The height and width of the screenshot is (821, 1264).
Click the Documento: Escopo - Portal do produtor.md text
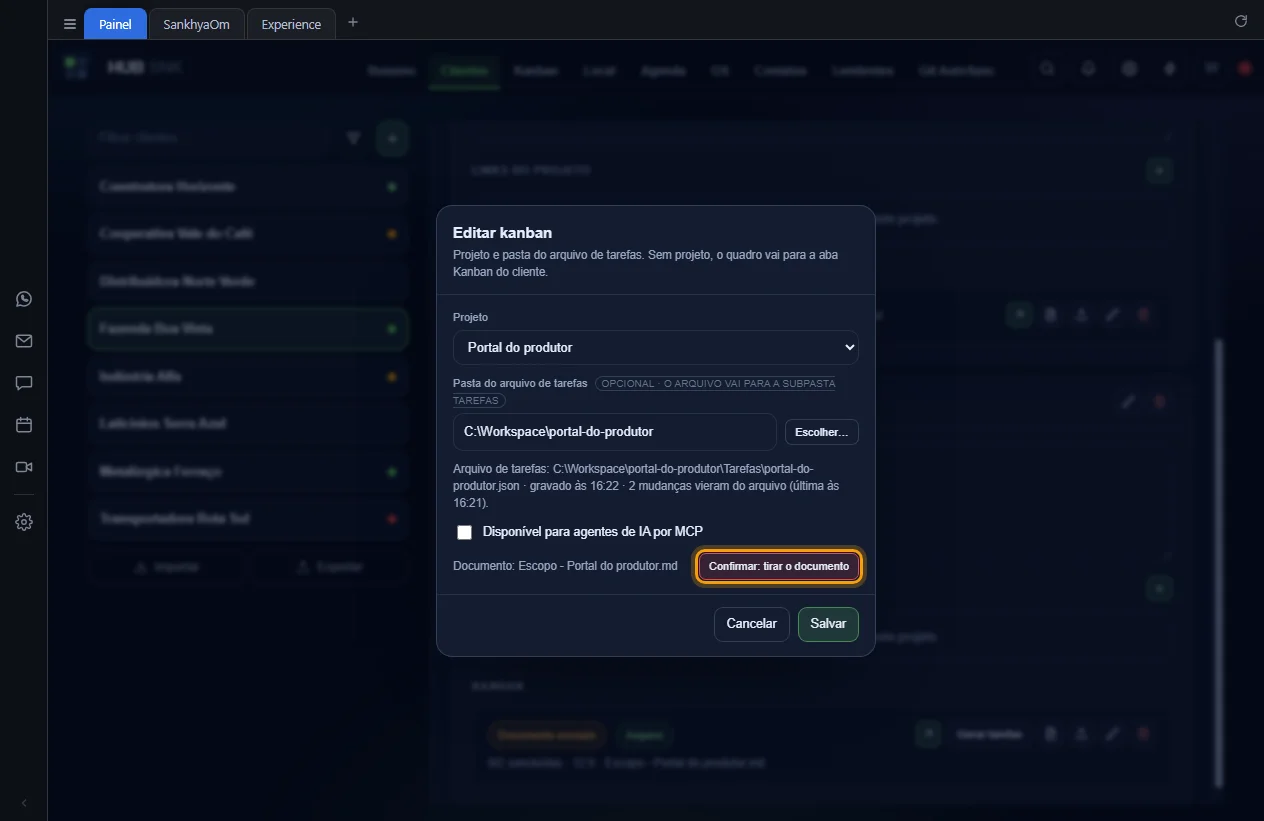click(565, 566)
